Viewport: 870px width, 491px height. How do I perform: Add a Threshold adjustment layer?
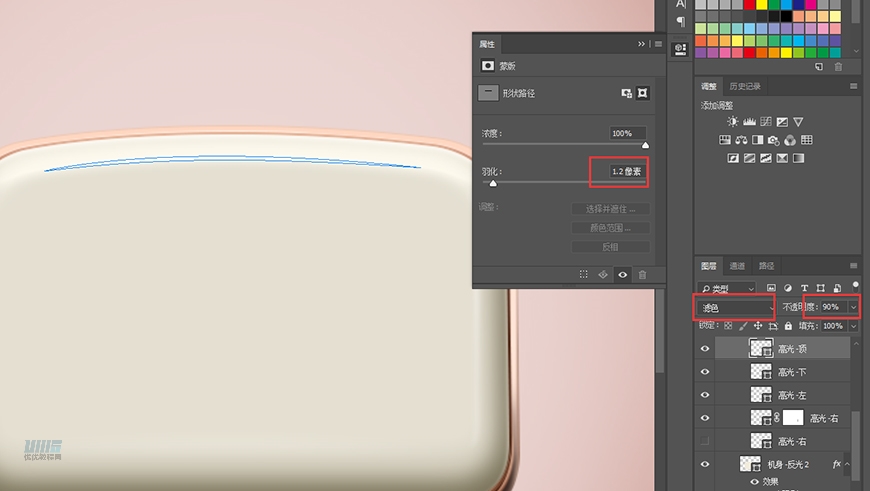point(766,158)
